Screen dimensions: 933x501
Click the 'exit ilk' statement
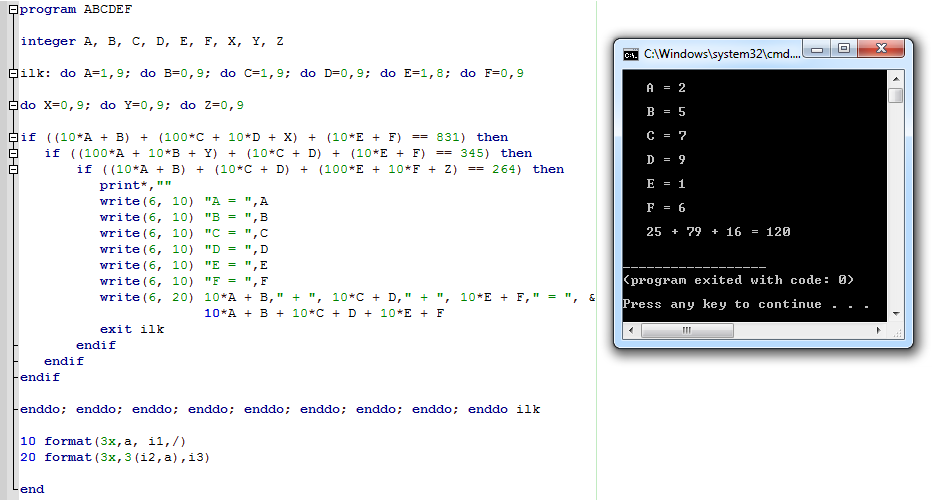[132, 330]
